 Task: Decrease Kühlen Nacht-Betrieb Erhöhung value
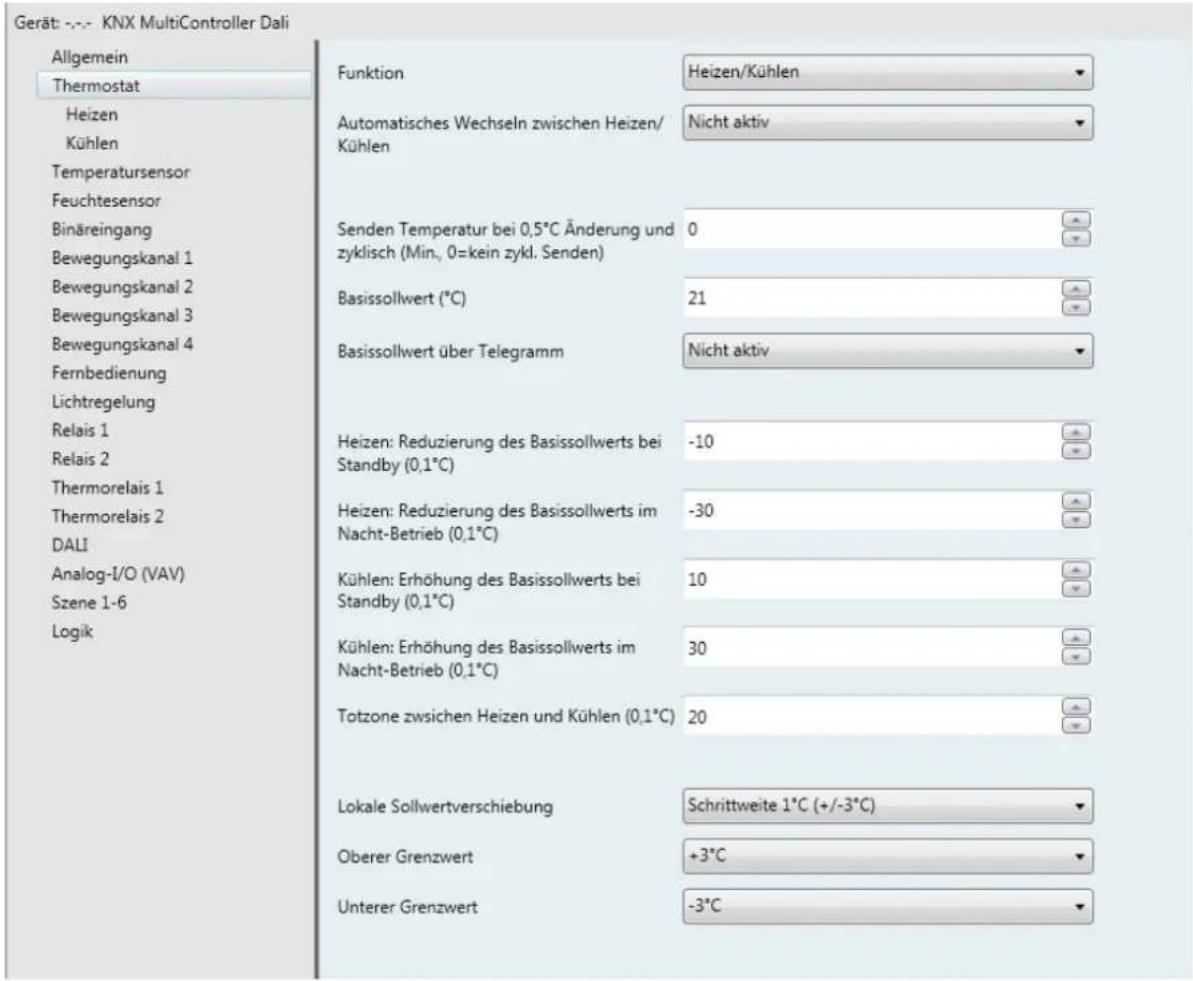coord(1076,656)
